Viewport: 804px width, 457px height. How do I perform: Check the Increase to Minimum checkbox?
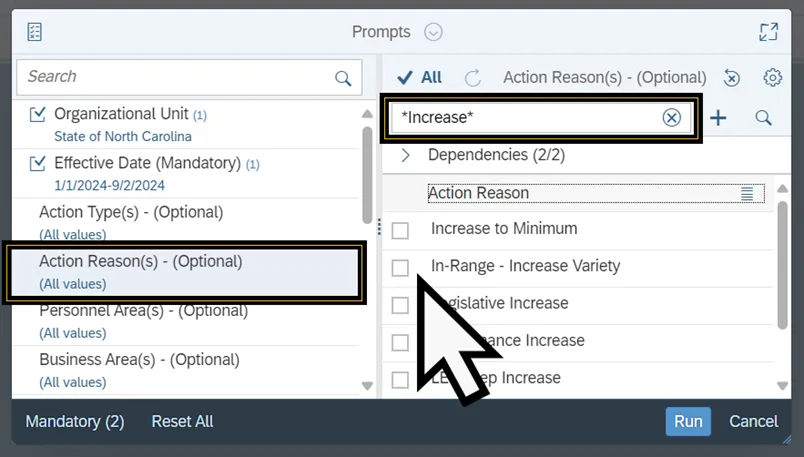point(400,230)
